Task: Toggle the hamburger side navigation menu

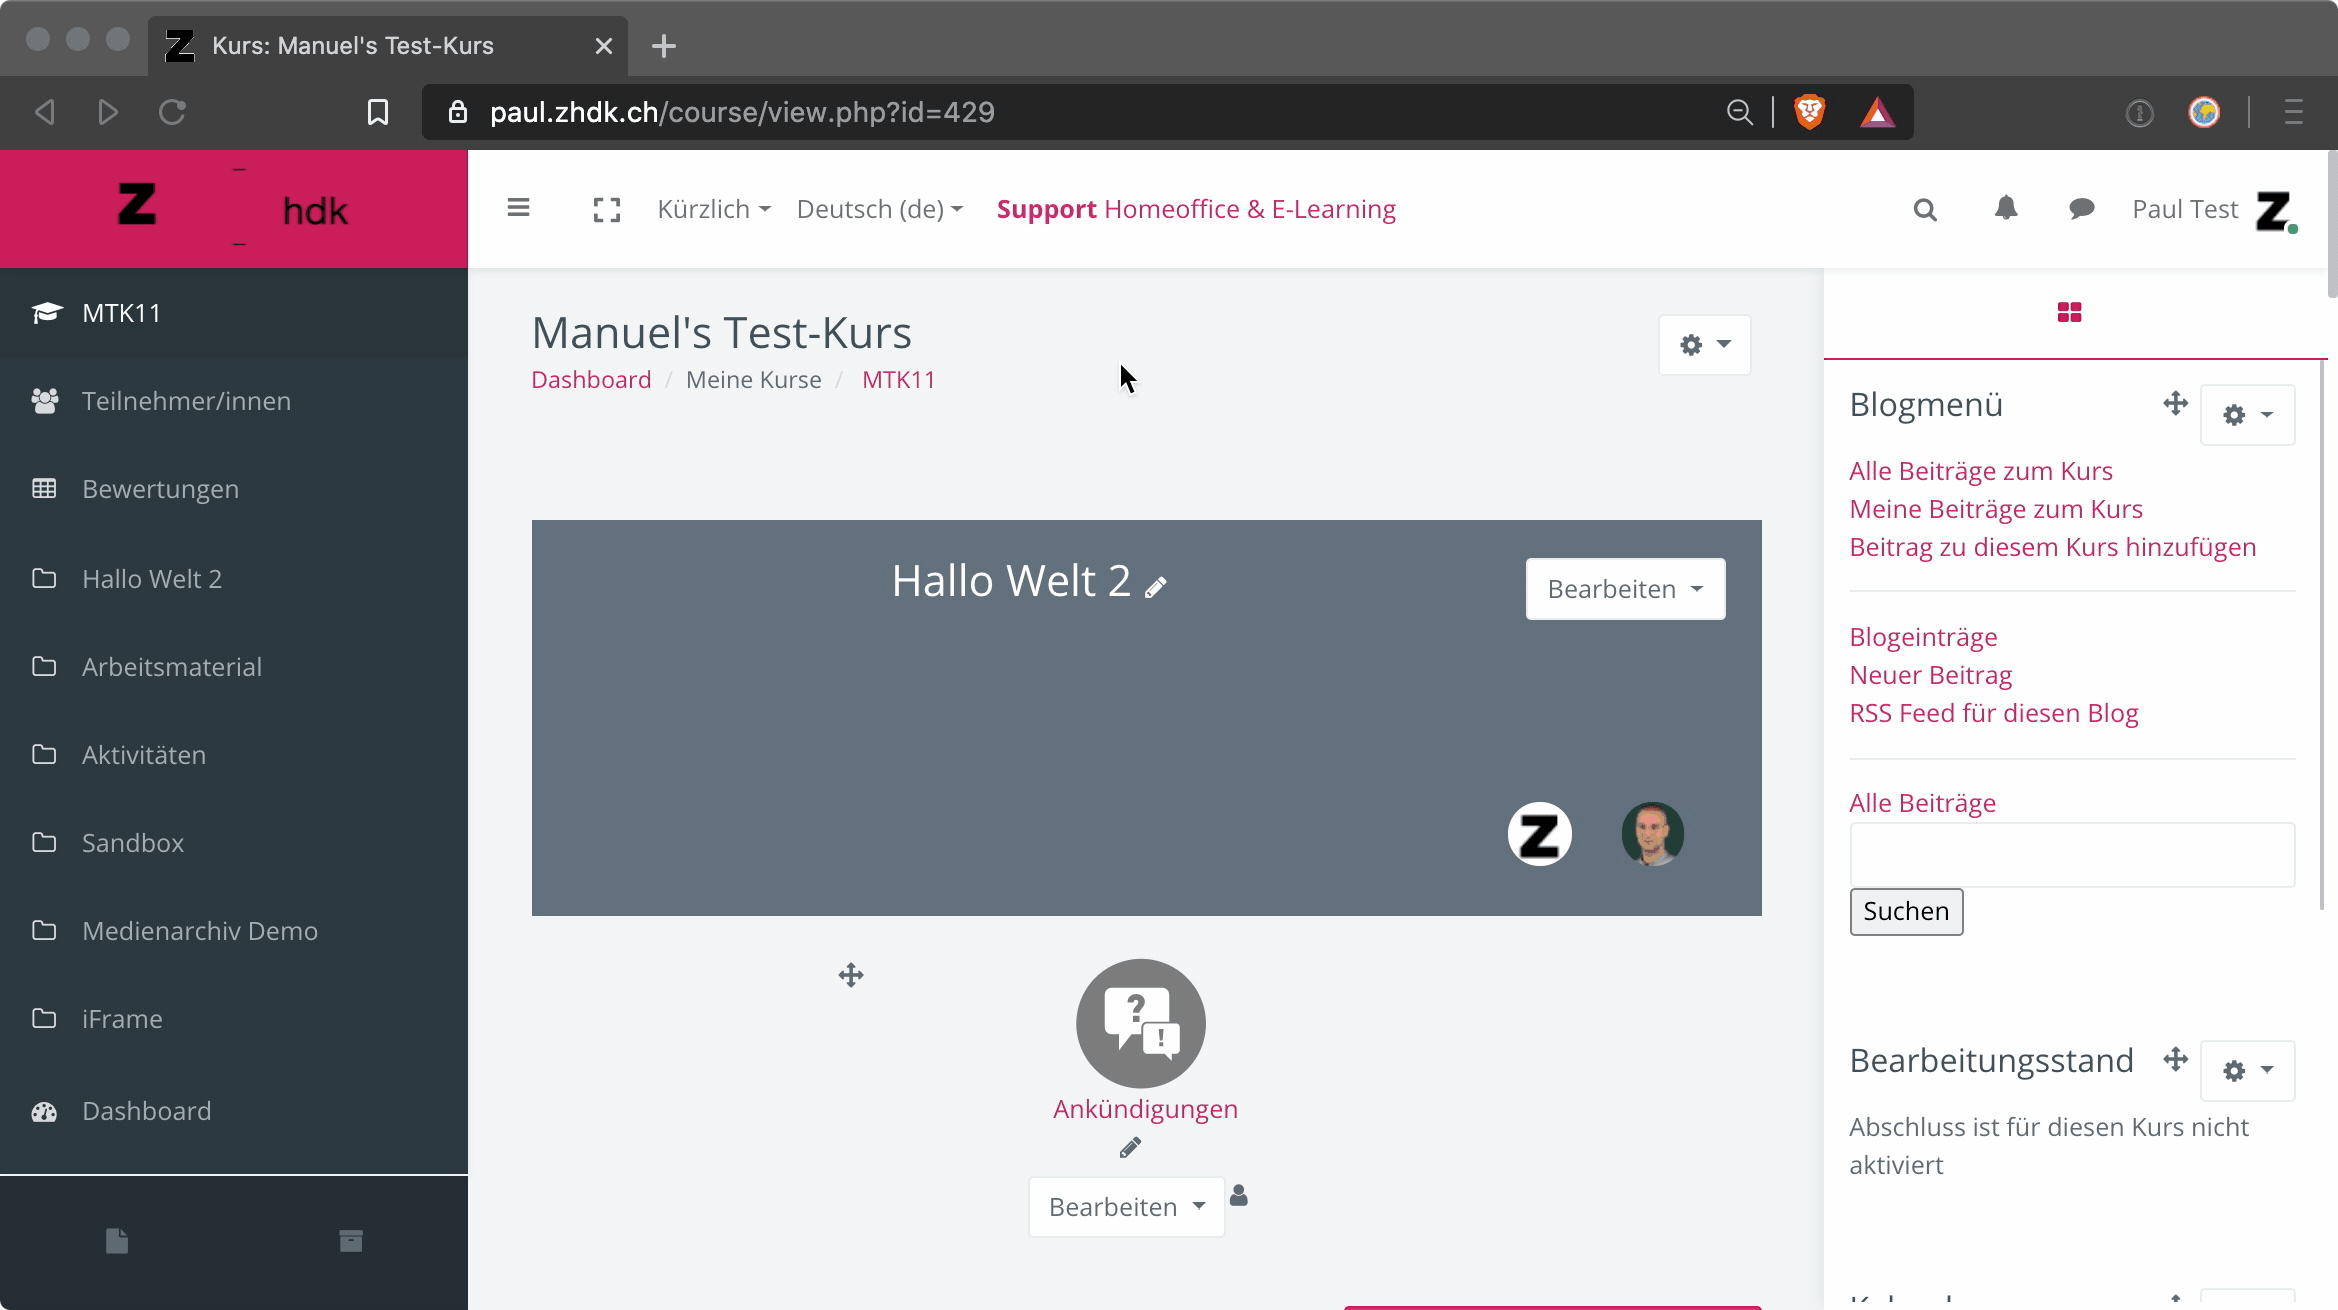Action: coord(518,208)
